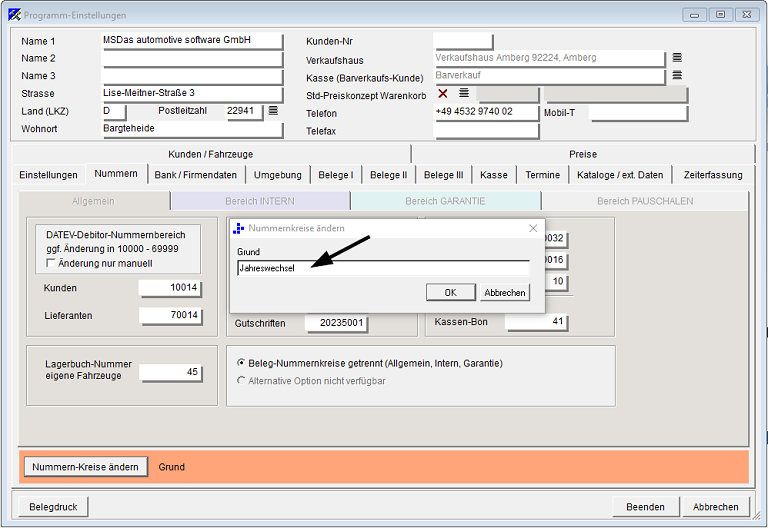Click the Lieferanten number field 70014
The width and height of the screenshot is (768, 528).
click(170, 315)
